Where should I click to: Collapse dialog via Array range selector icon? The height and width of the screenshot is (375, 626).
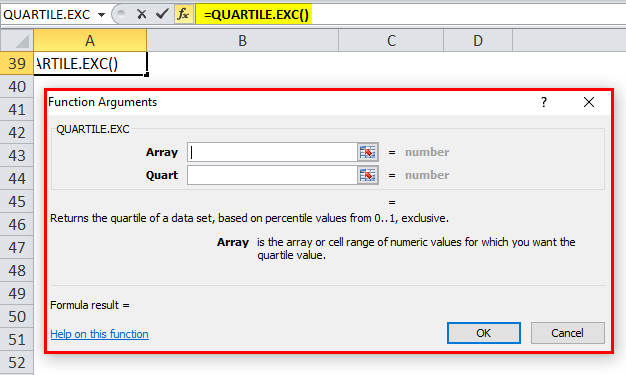coord(368,152)
